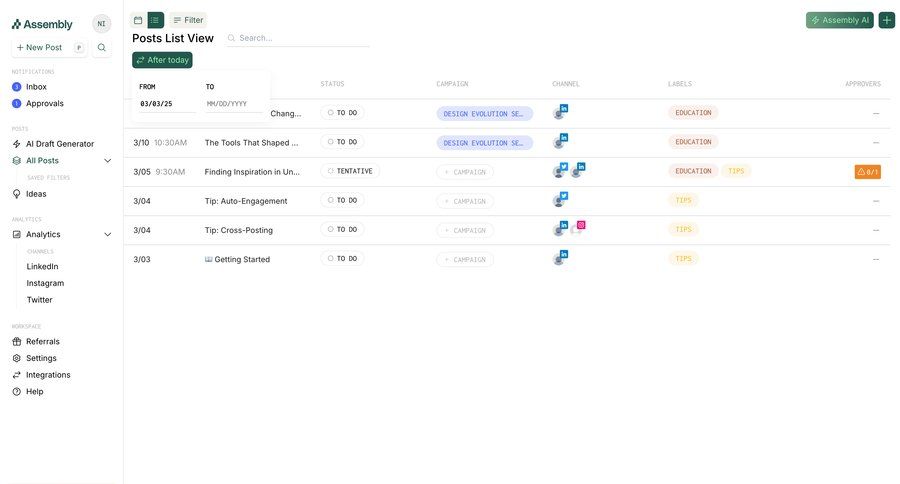Open Analytics section
The width and height of the screenshot is (900, 484).
click(x=43, y=234)
